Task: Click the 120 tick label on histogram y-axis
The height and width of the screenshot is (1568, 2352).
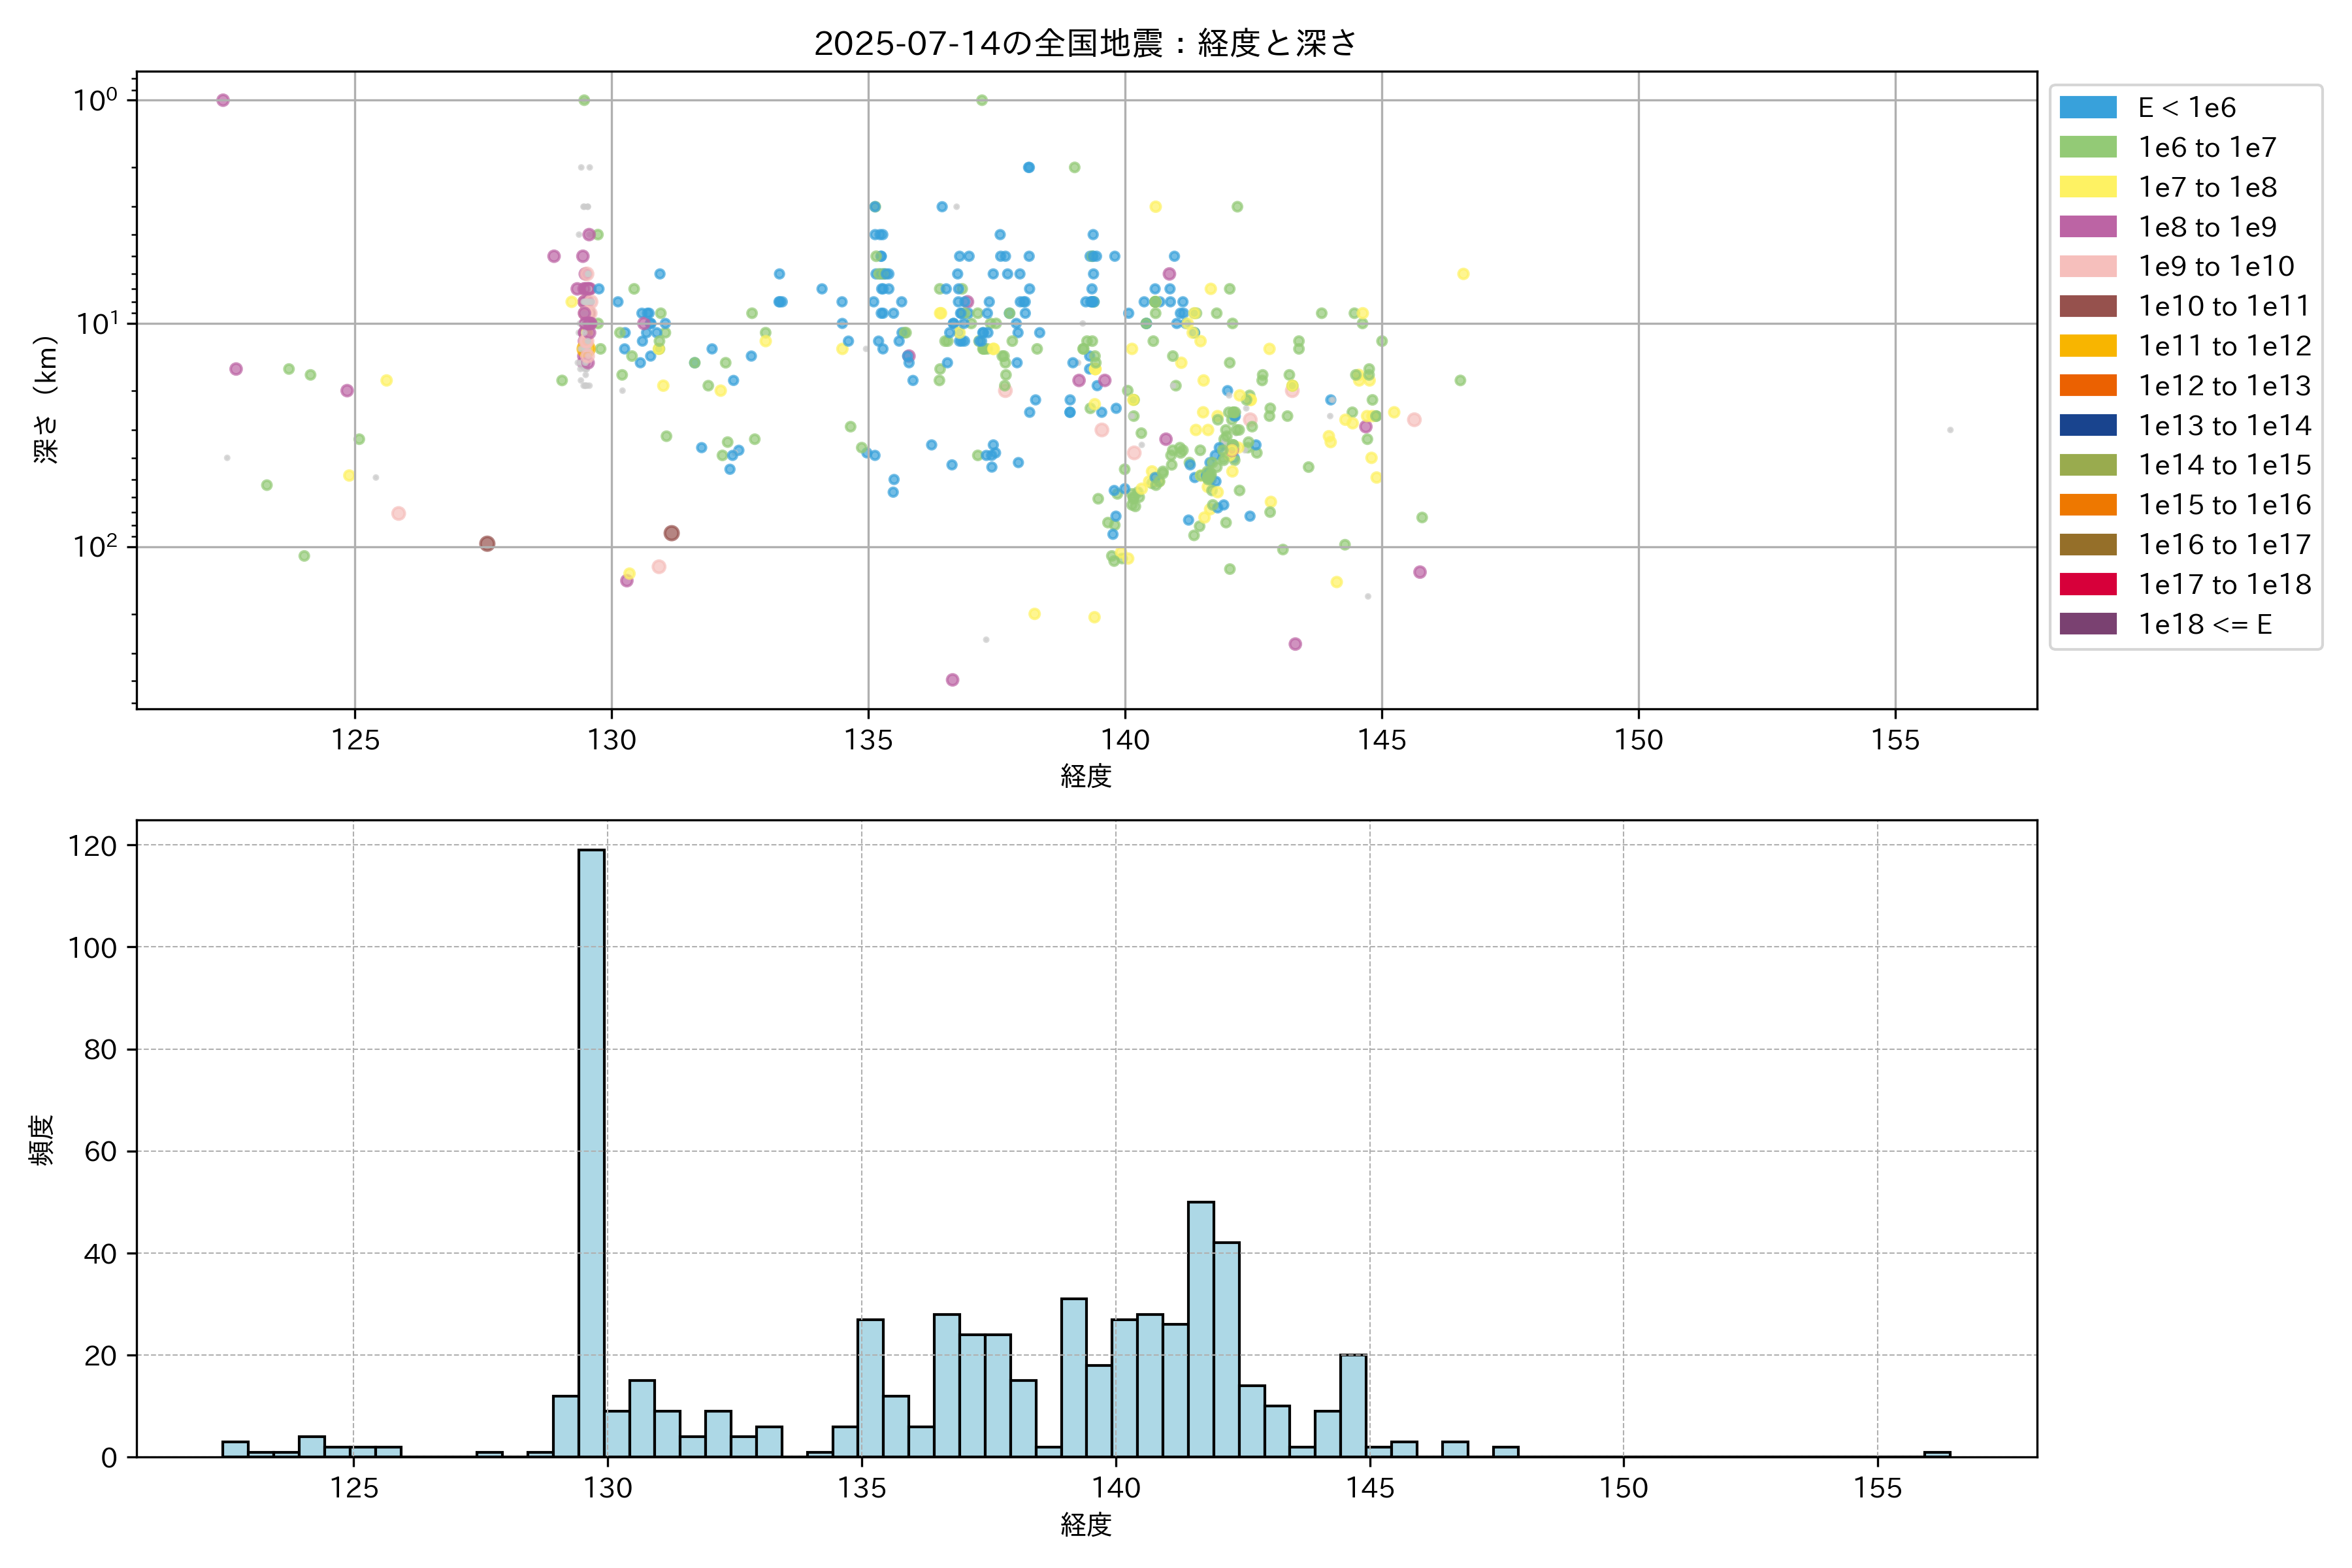Action: pyautogui.click(x=92, y=846)
